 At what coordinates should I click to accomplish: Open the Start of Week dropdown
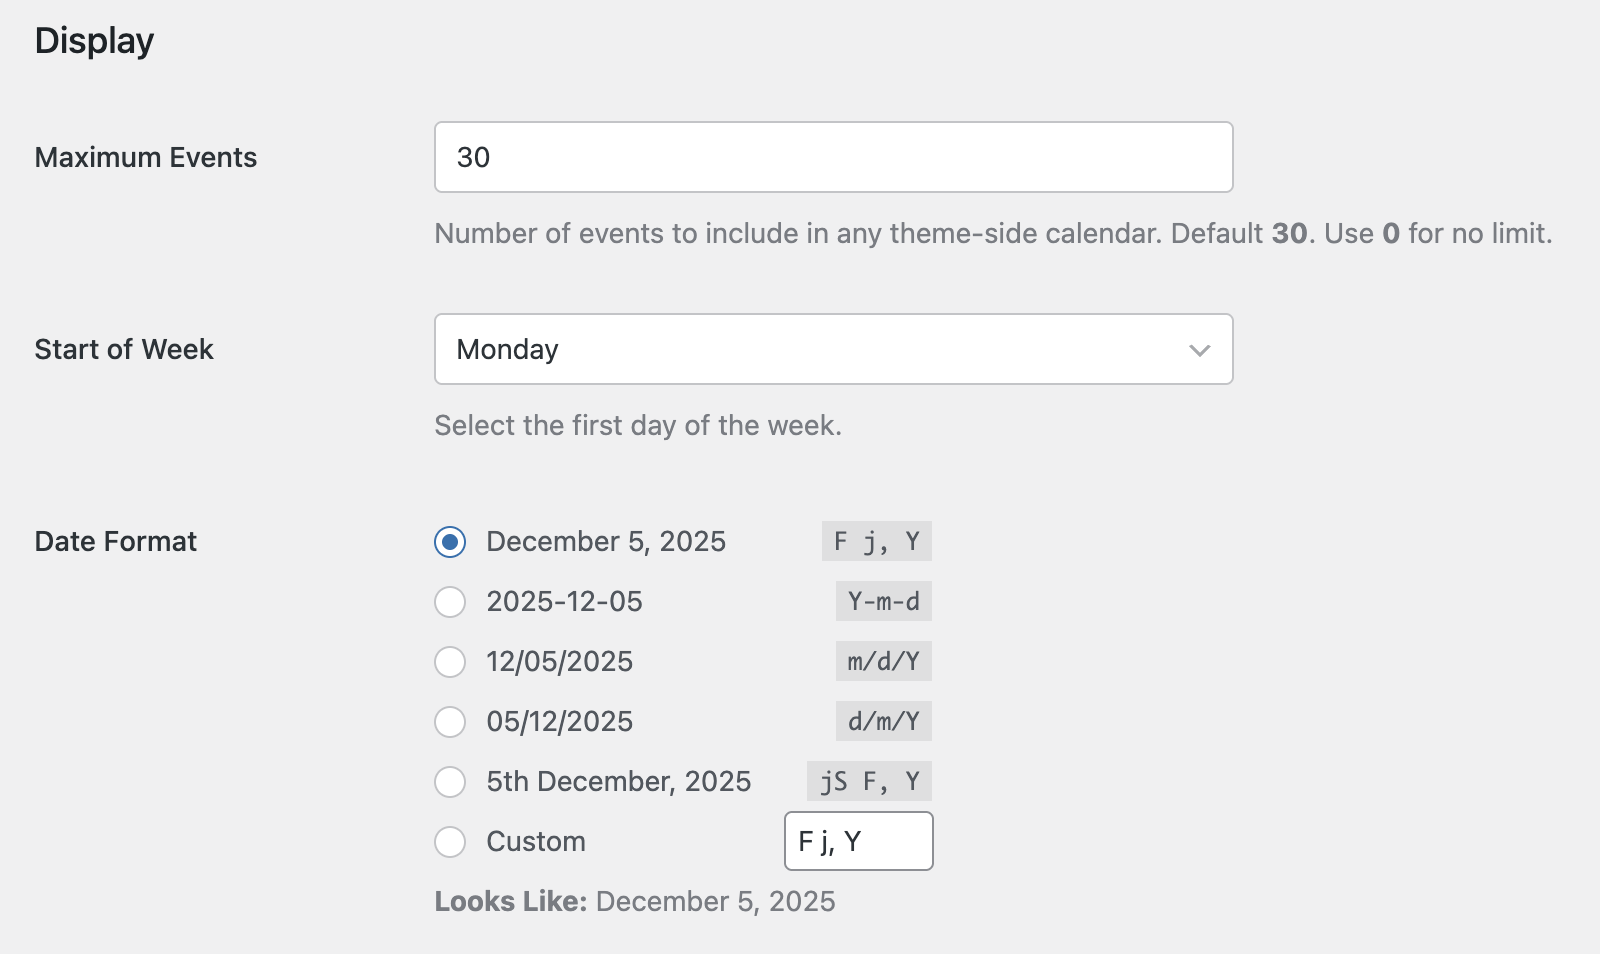pyautogui.click(x=833, y=349)
